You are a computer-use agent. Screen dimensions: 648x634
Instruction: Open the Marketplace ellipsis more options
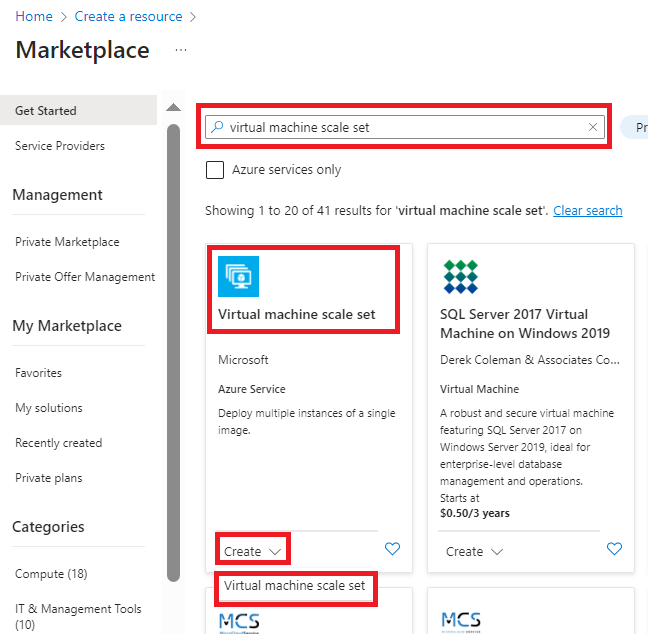tap(181, 50)
